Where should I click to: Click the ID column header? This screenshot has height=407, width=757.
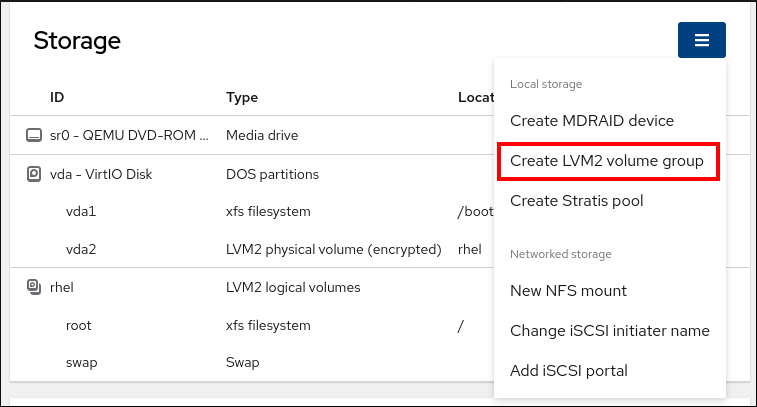tap(58, 97)
